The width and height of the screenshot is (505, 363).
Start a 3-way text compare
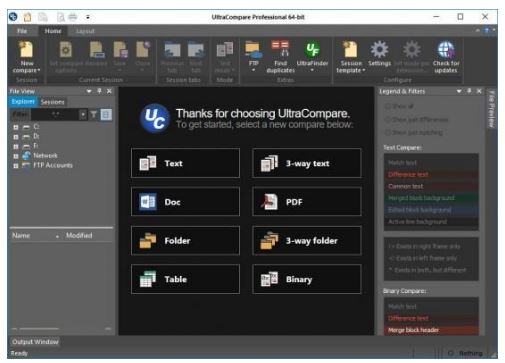307,163
